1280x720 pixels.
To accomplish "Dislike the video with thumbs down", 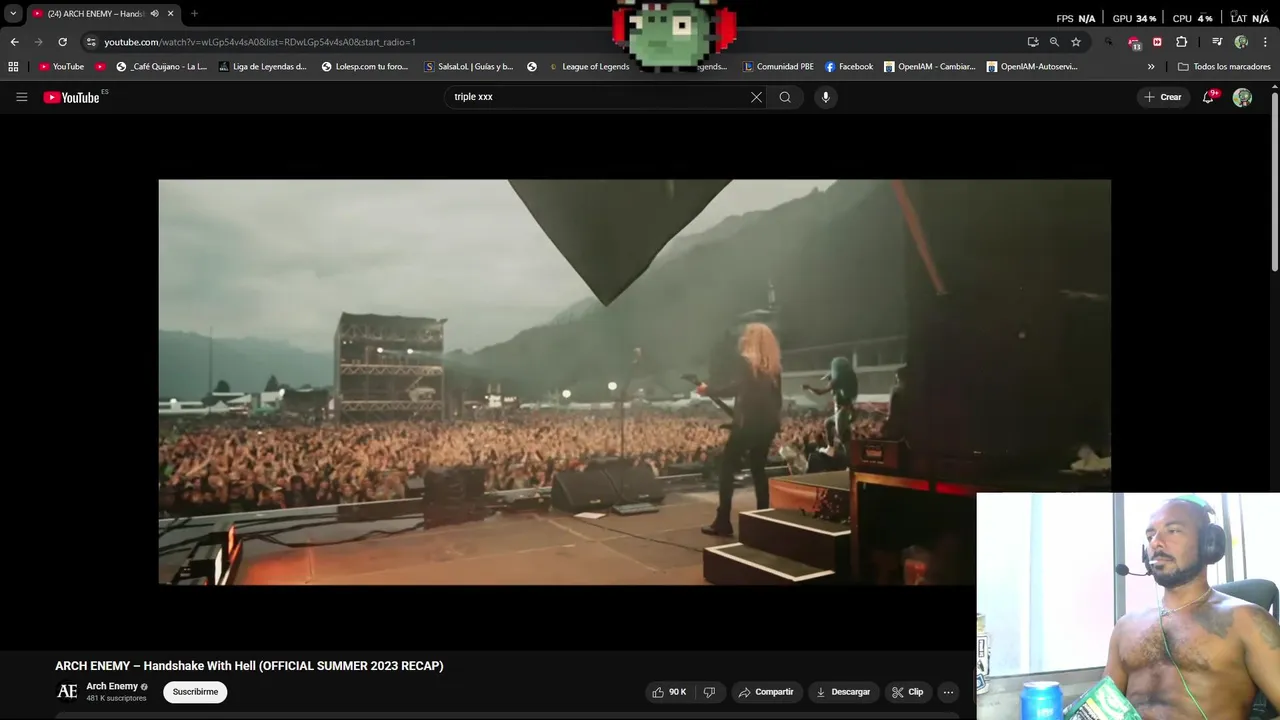I will [x=709, y=692].
